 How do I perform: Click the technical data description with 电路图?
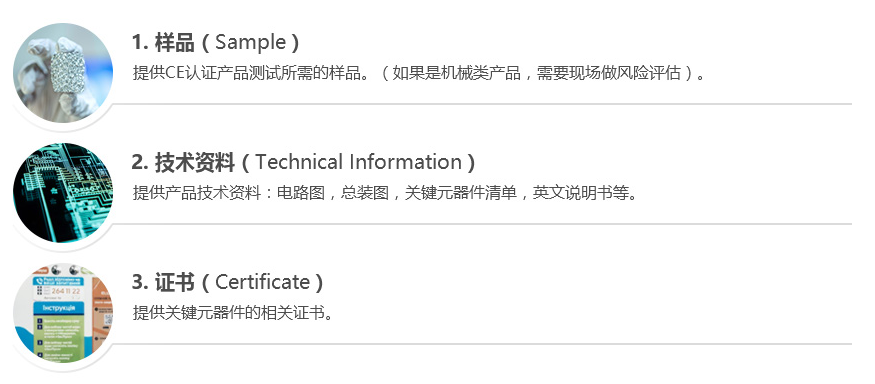pos(384,193)
